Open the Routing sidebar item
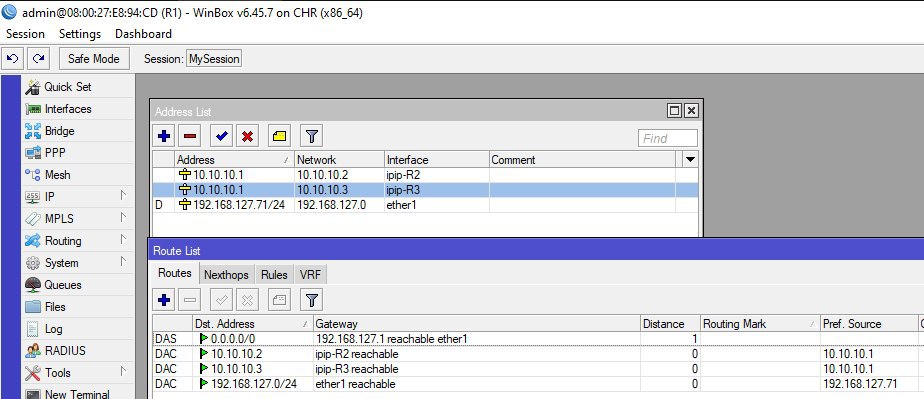 pos(78,241)
